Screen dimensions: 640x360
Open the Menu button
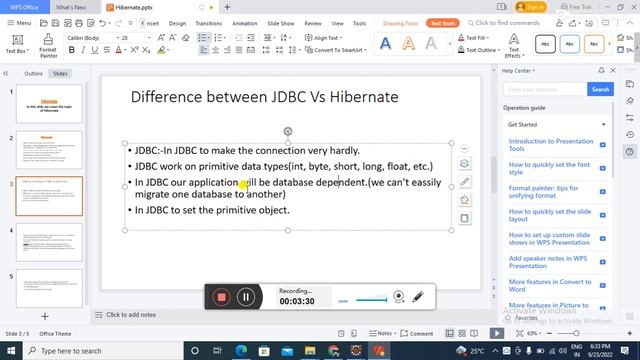pos(19,23)
